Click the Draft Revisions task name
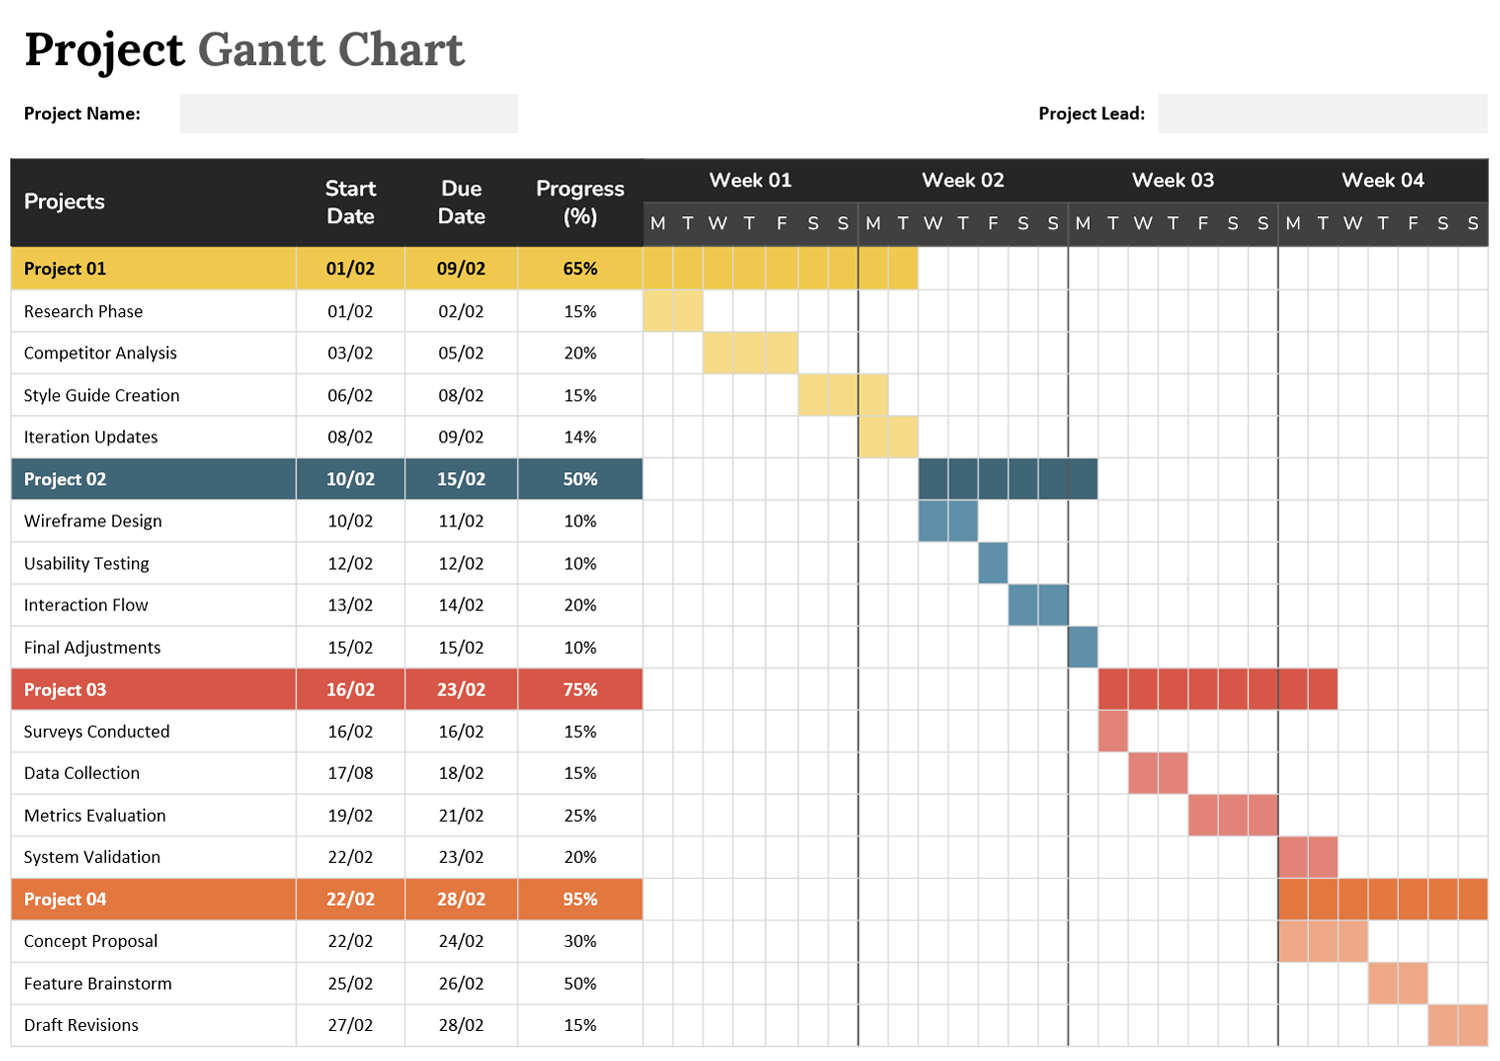 80,1024
